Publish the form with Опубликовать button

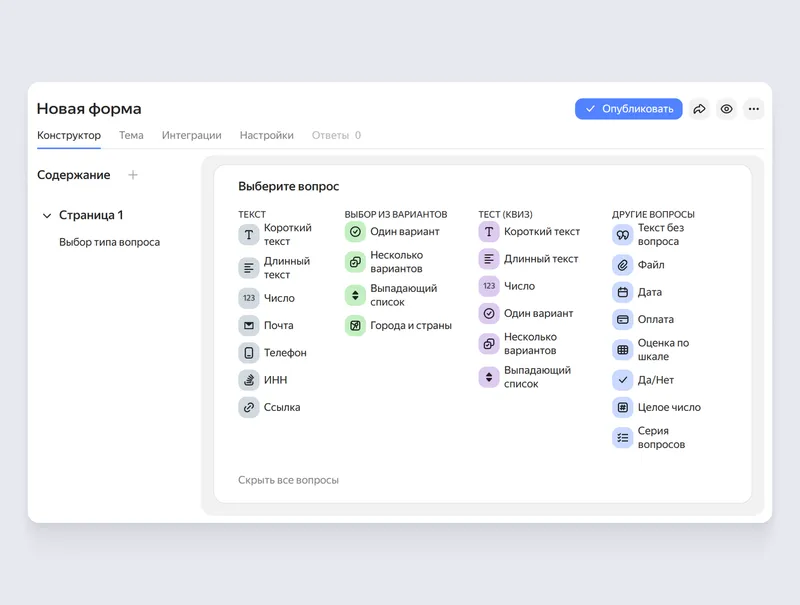629,109
